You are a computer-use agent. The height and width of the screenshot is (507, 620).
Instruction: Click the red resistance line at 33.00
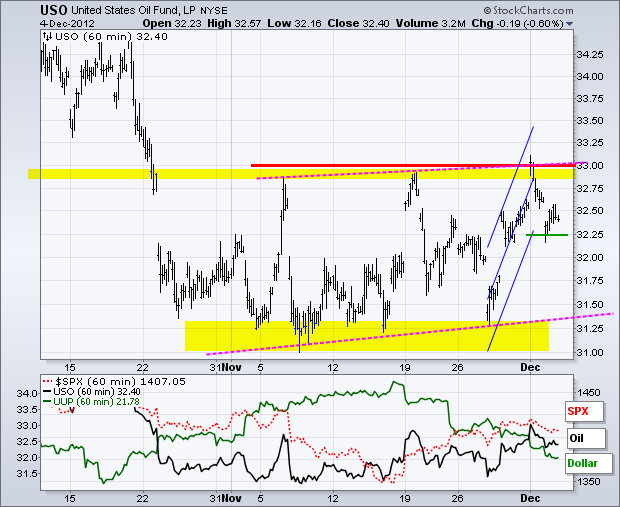pyautogui.click(x=411, y=165)
